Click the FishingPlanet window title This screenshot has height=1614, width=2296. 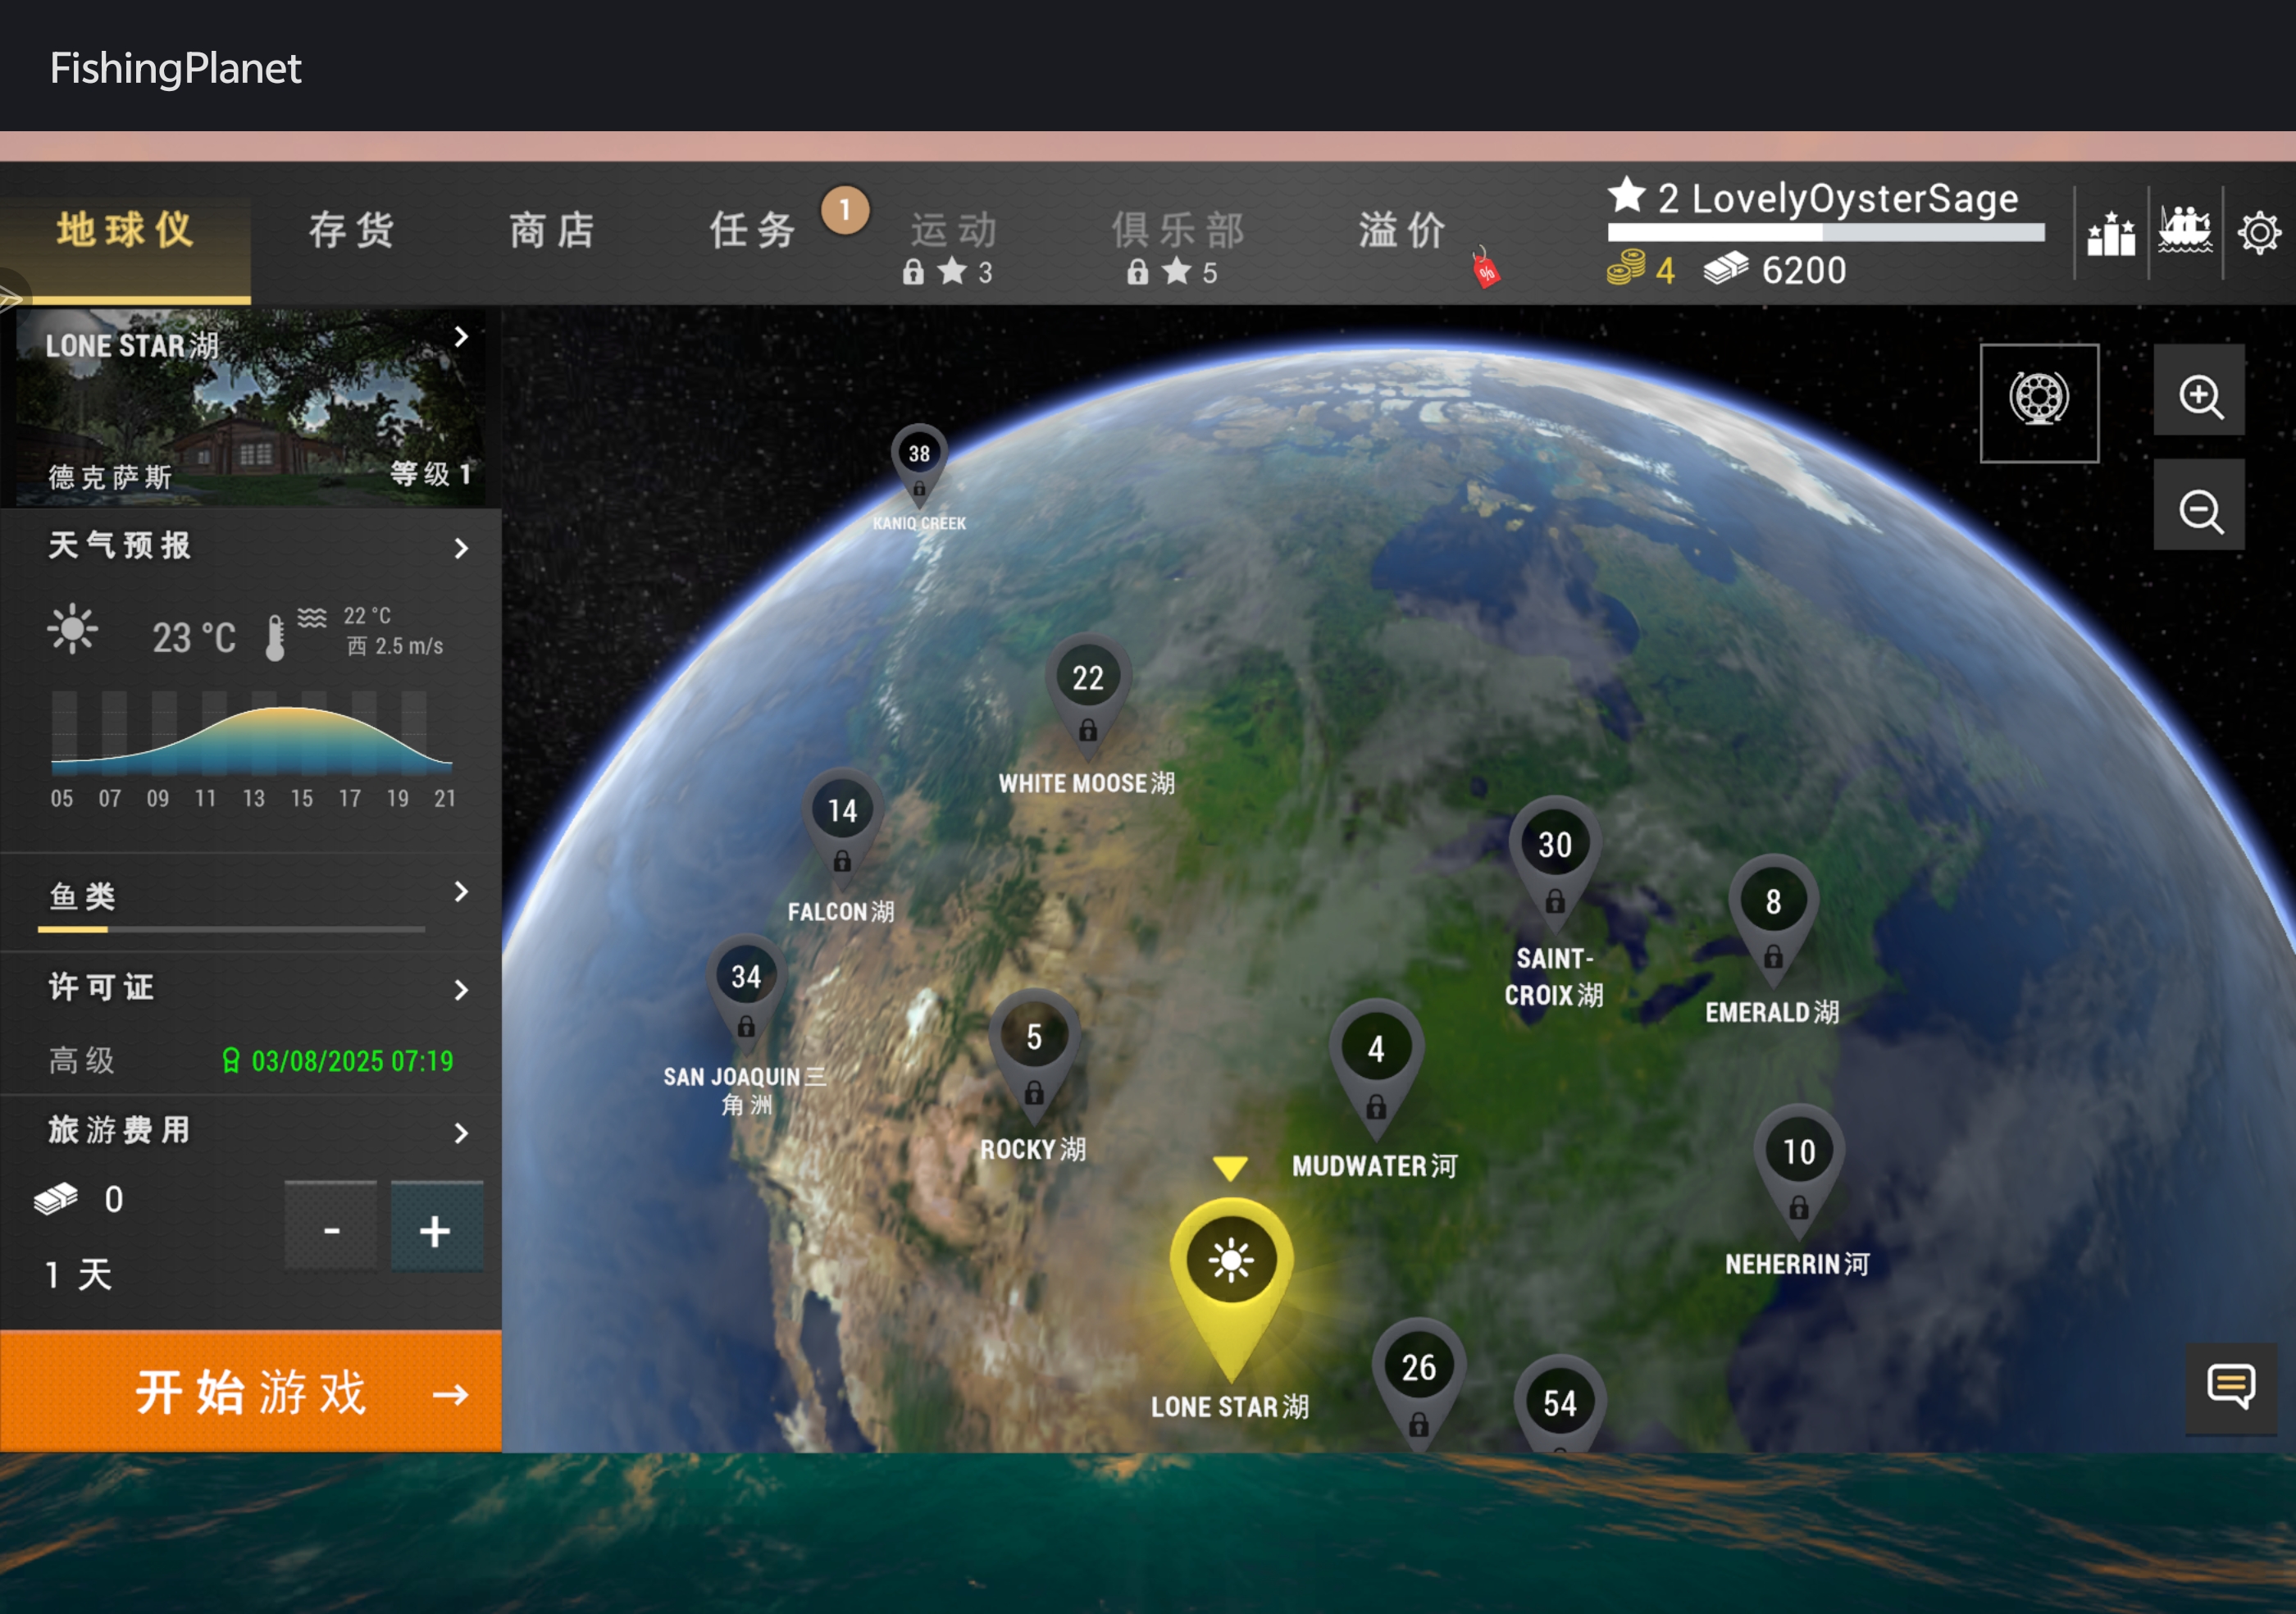pos(176,68)
